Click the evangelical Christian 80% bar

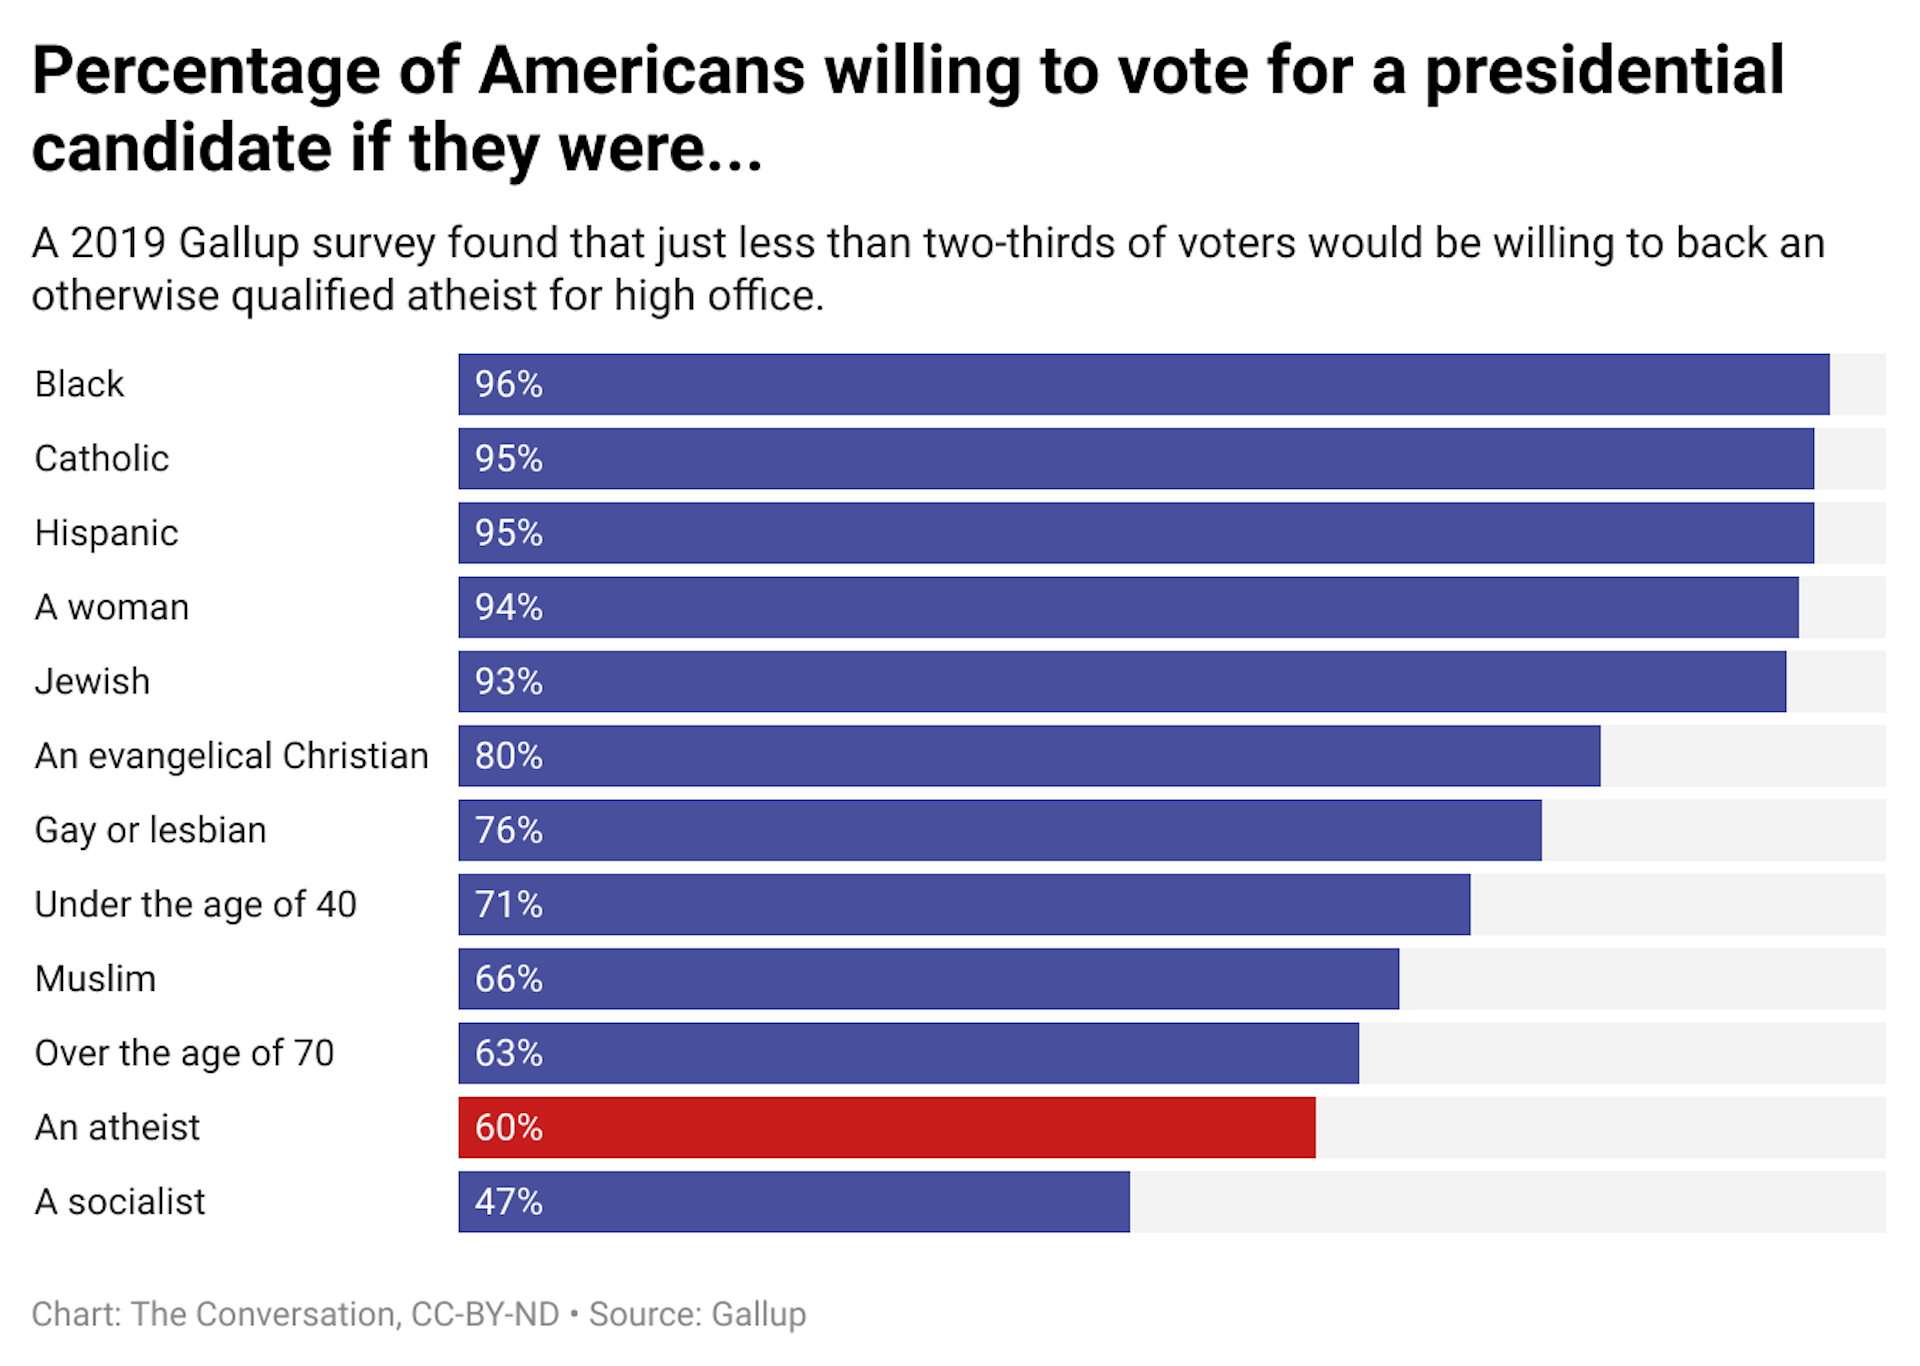pyautogui.click(x=1029, y=756)
